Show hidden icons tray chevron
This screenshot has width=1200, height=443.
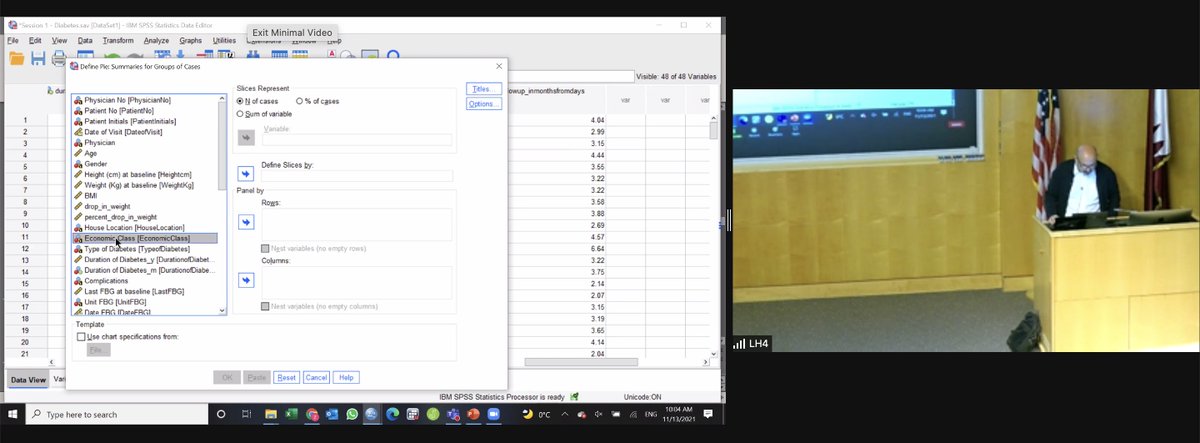point(563,414)
